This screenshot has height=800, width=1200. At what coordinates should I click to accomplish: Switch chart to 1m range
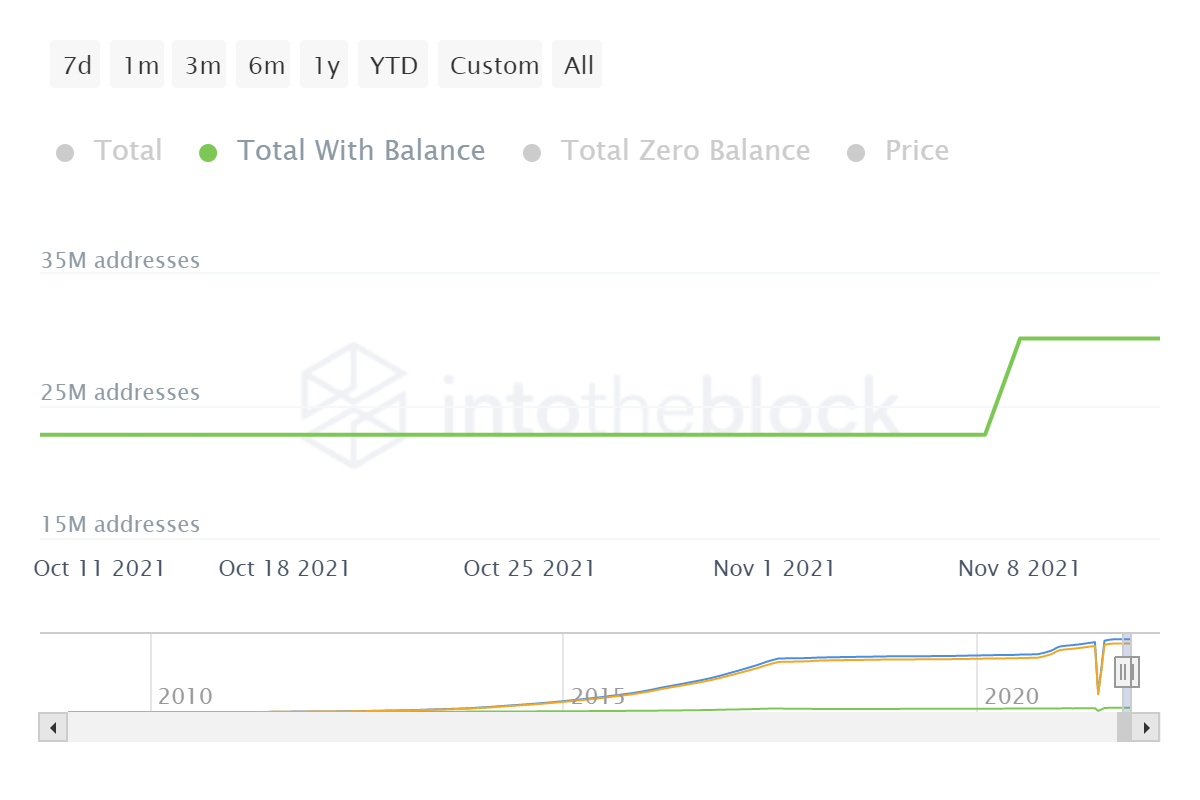[140, 65]
